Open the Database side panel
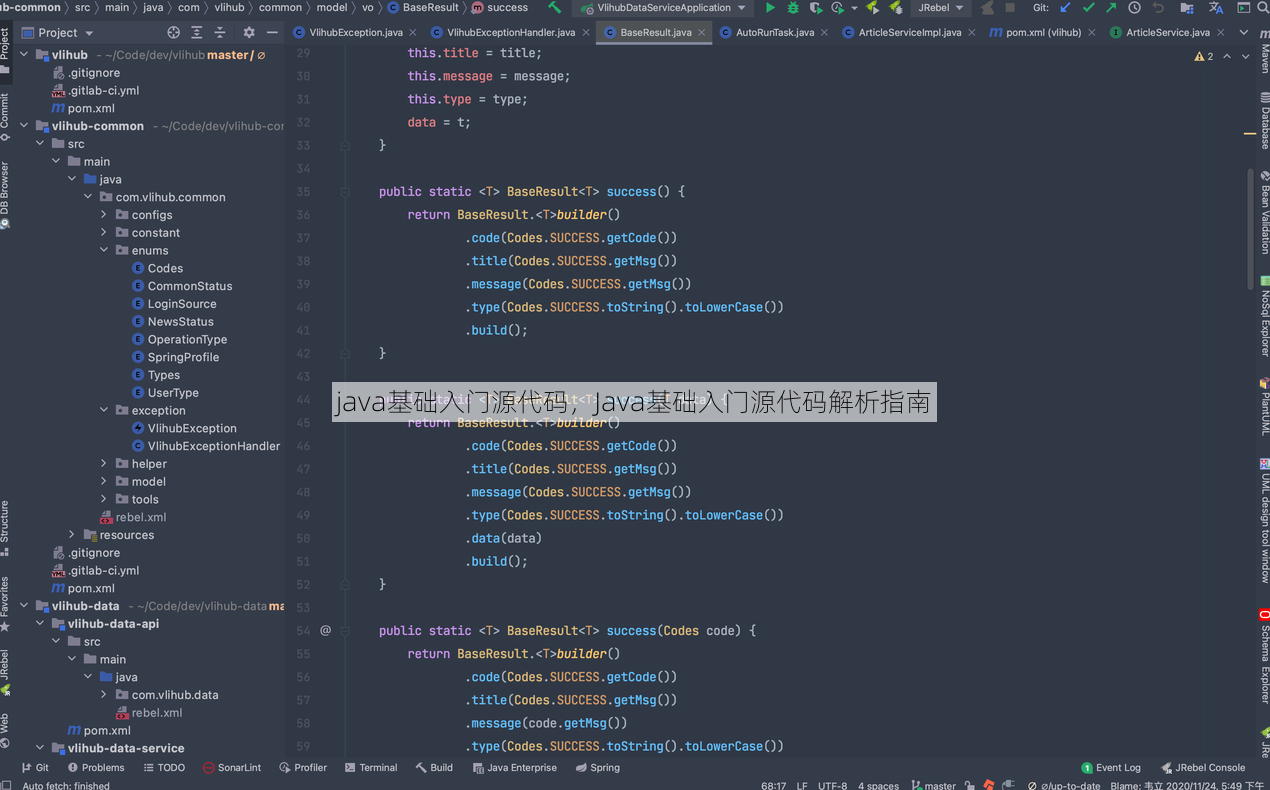 click(x=1264, y=119)
